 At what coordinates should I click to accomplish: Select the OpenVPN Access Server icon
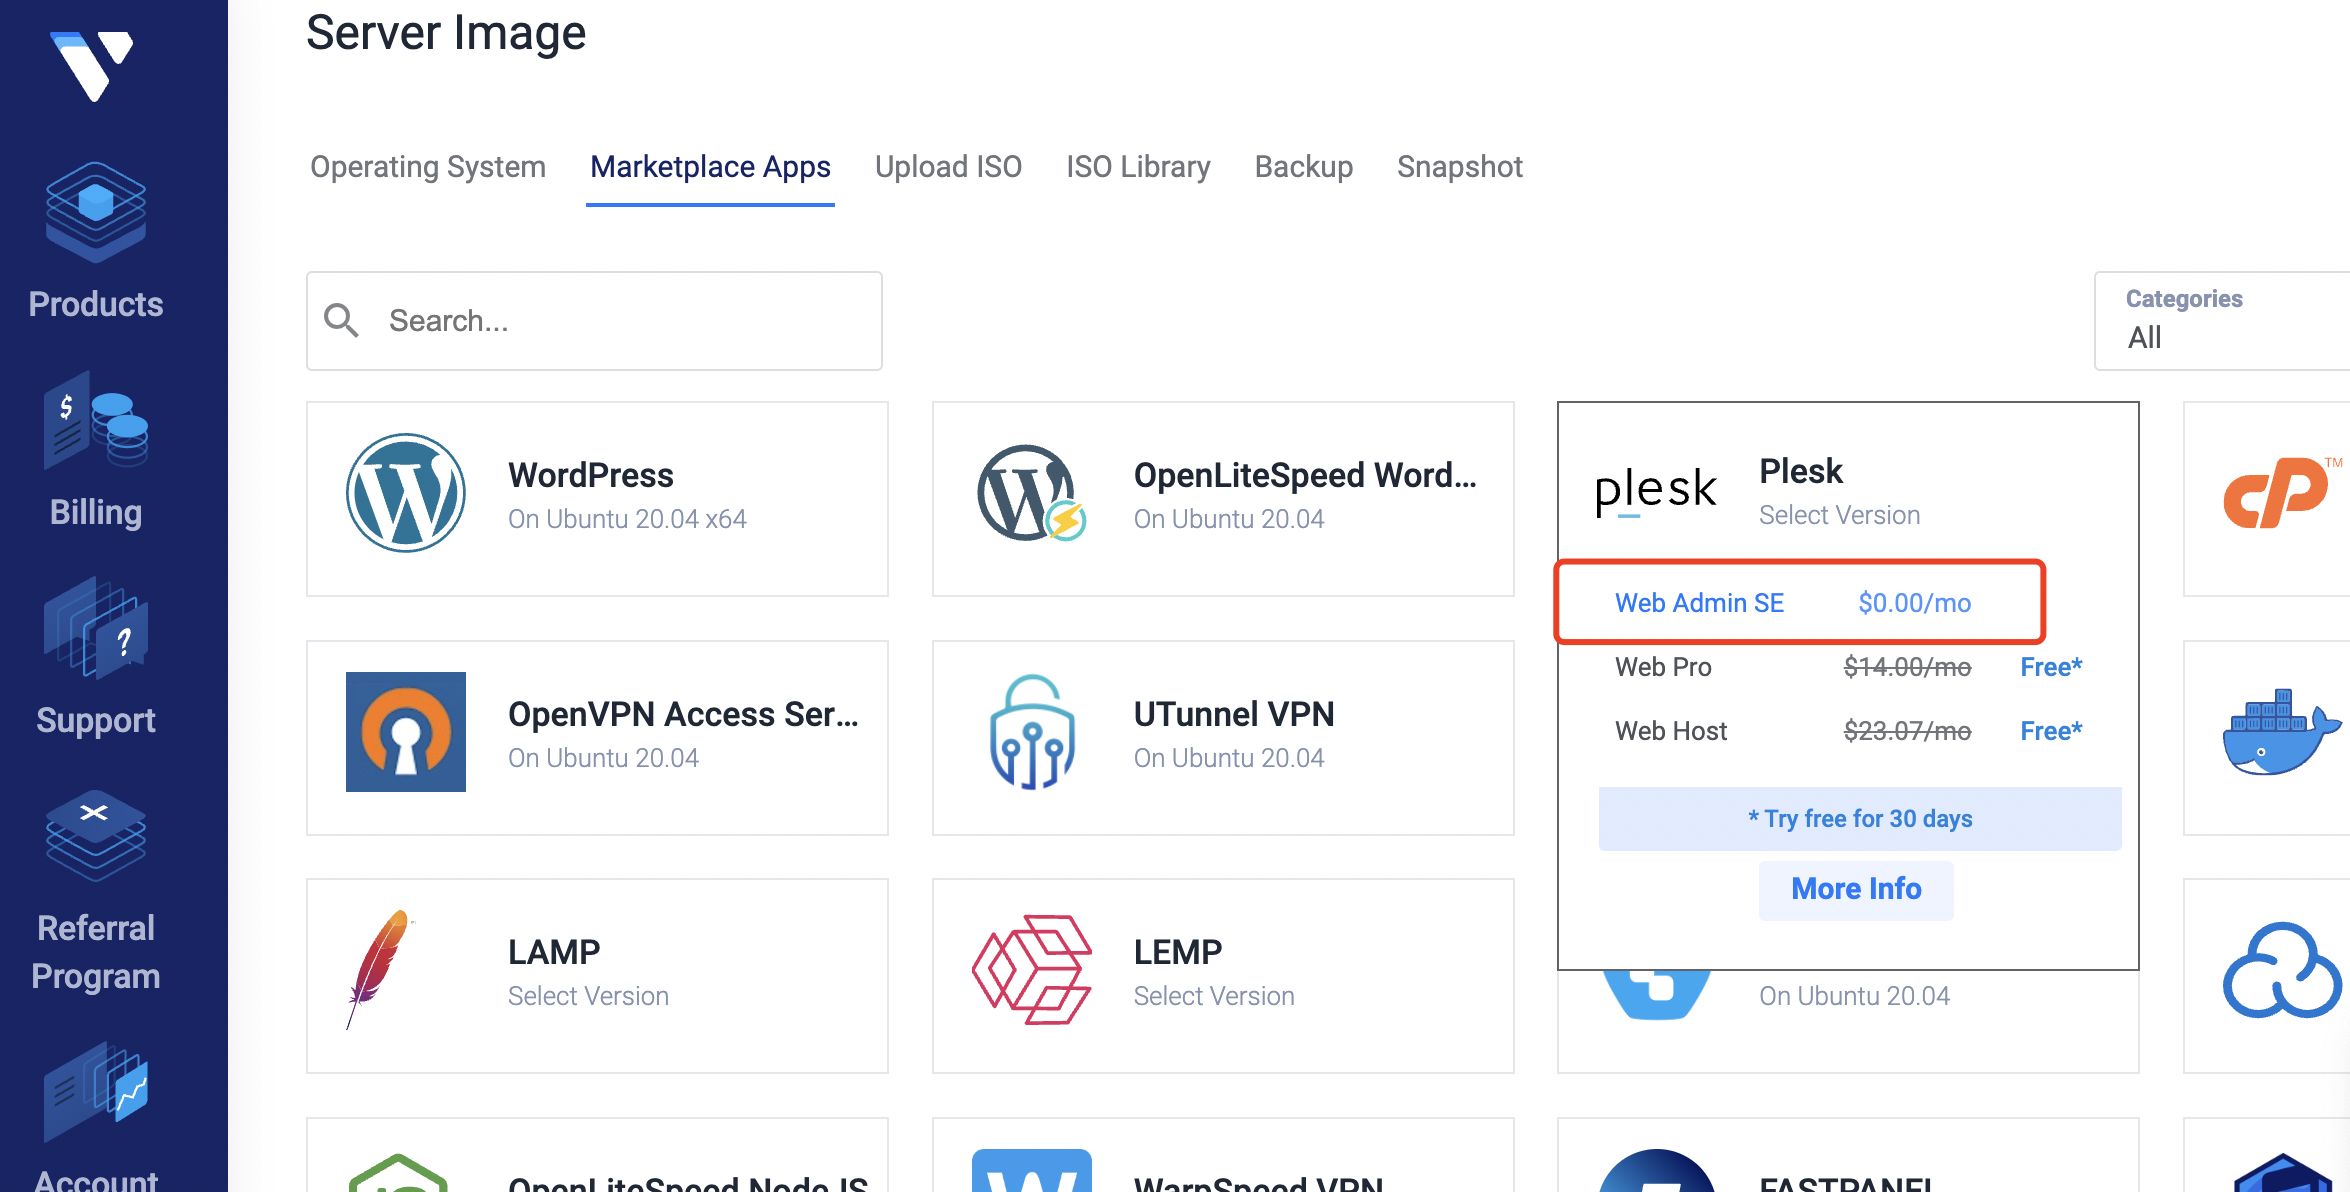405,732
